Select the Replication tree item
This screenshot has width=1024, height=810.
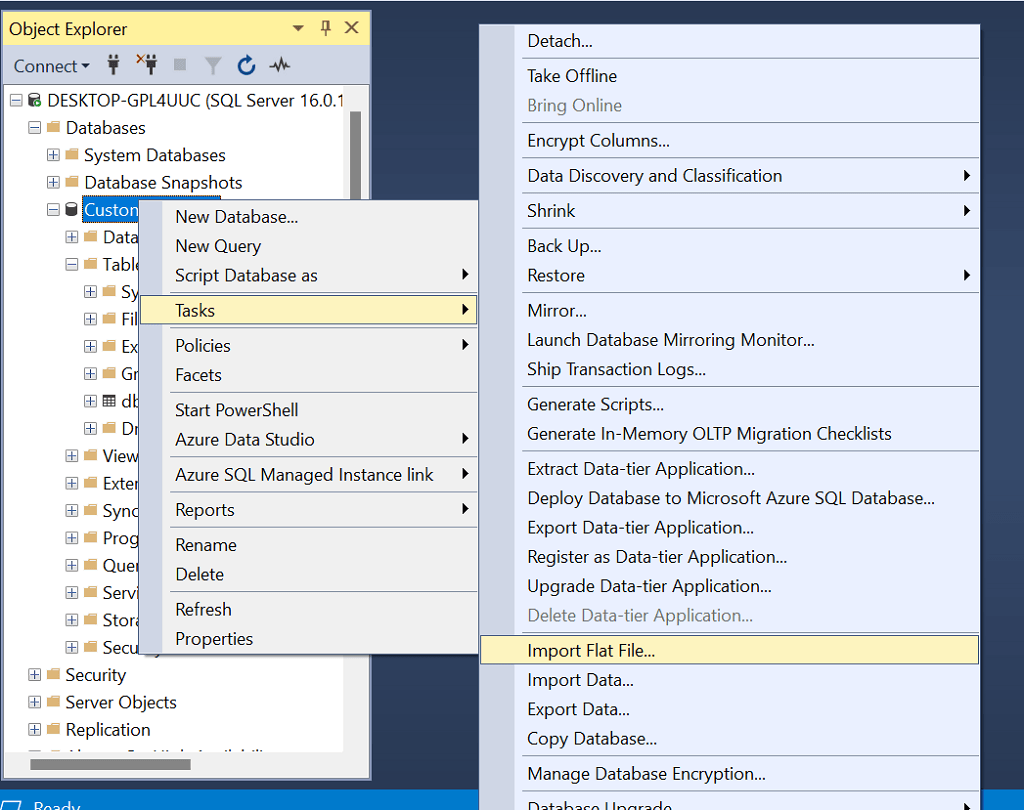click(x=108, y=730)
